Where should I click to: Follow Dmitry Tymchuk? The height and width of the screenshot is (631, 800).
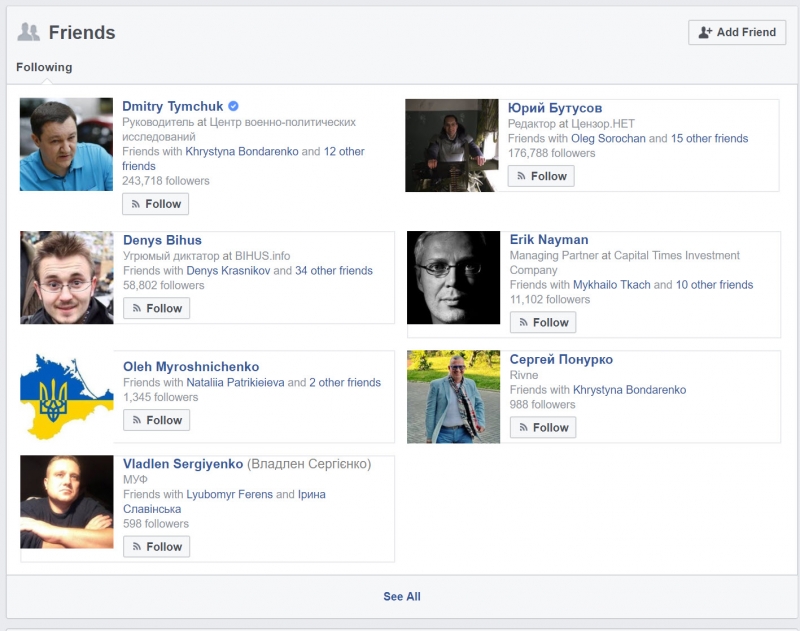click(155, 204)
